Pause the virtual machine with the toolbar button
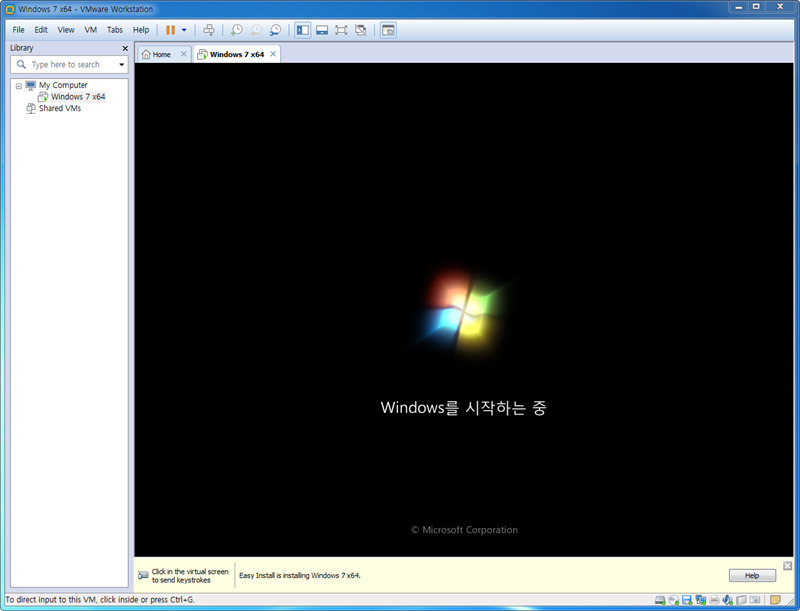 (170, 30)
